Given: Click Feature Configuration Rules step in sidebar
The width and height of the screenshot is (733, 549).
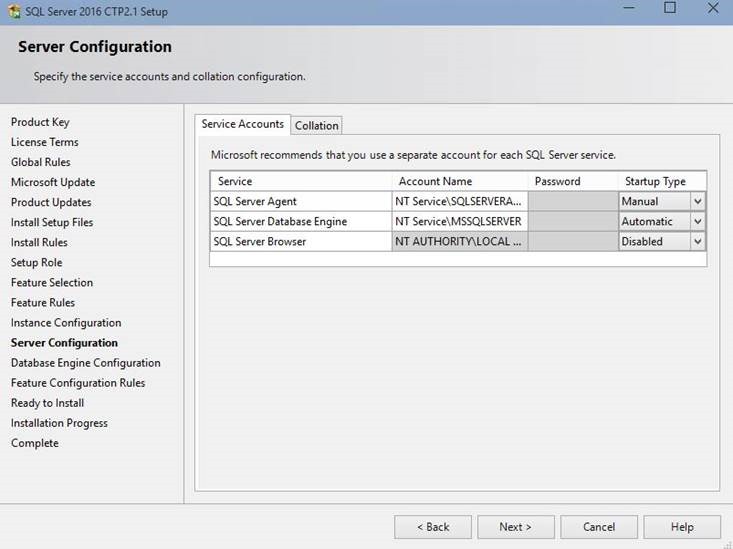Looking at the screenshot, I should 78,383.
